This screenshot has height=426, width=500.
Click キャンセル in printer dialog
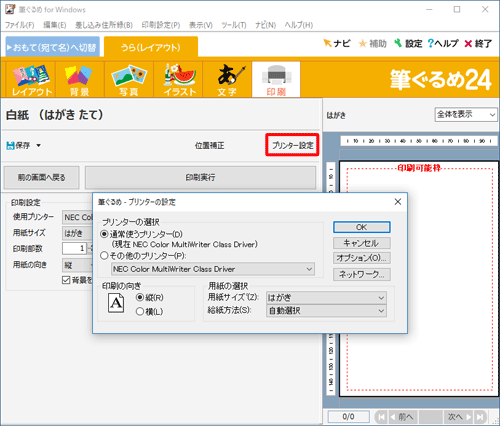pos(362,243)
